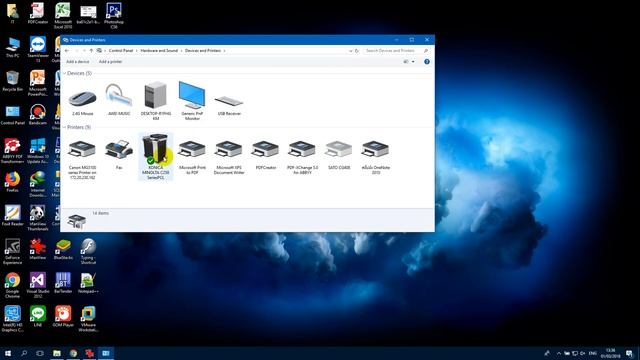
Task: Click Devices and Printers breadcrumb
Action: [203, 51]
